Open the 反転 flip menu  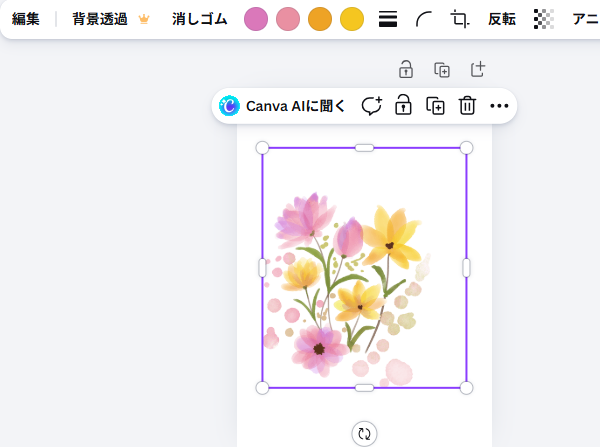tap(502, 19)
